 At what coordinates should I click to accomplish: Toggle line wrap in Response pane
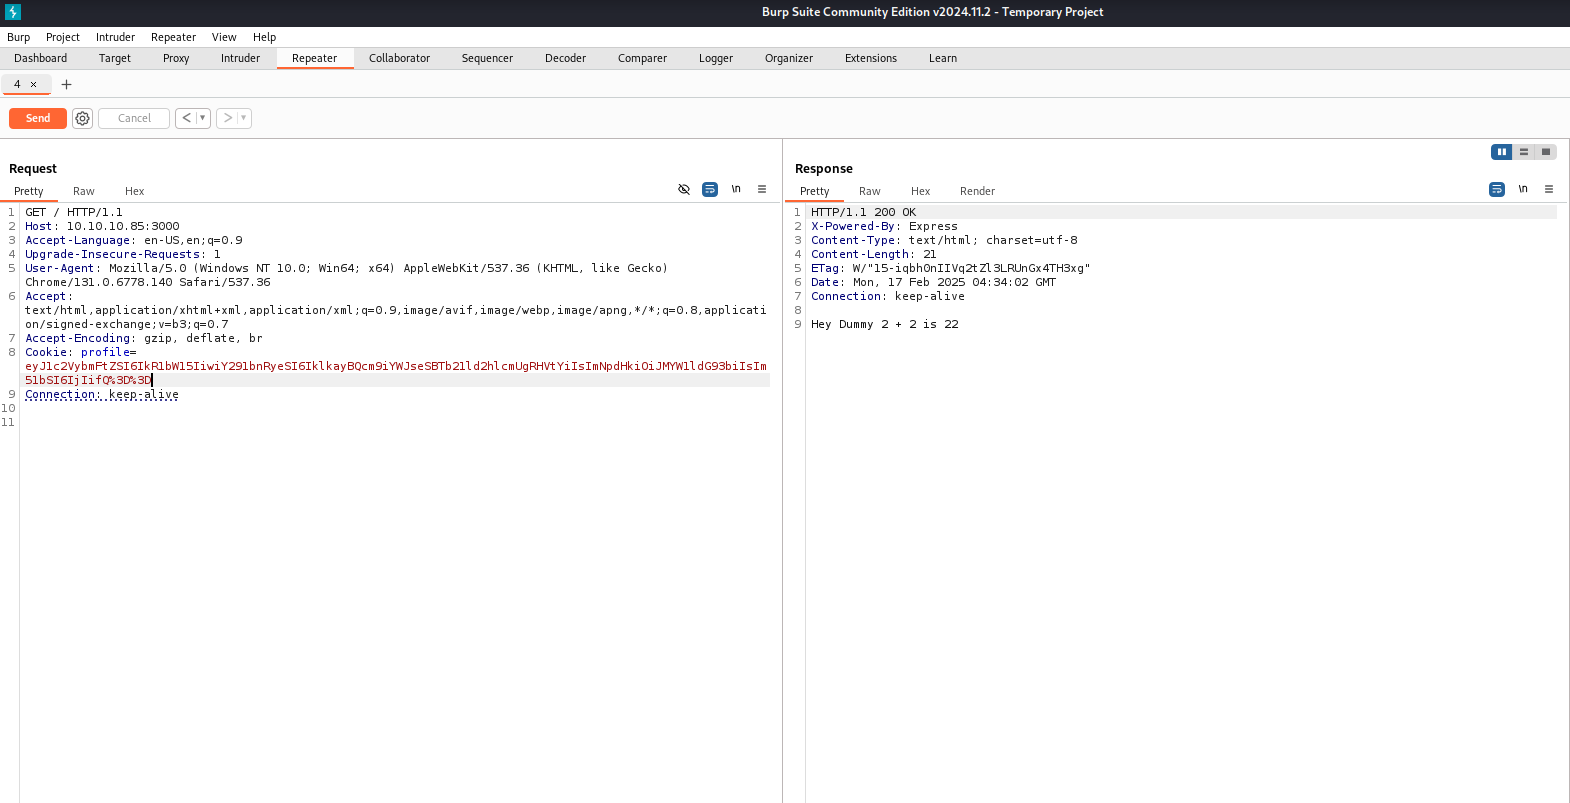pos(1497,189)
